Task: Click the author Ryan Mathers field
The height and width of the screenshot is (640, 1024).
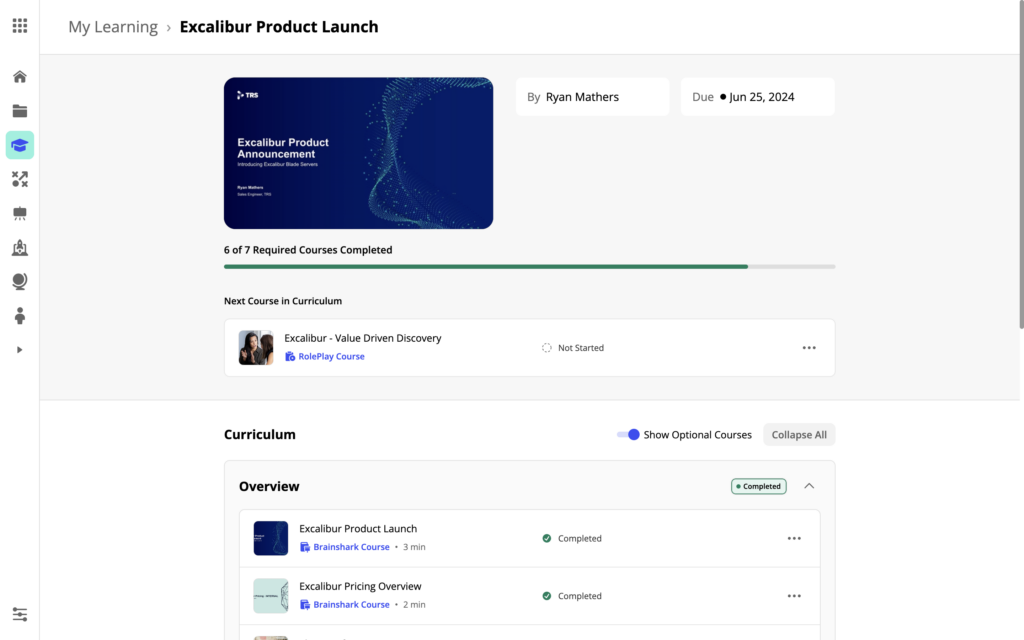Action: coord(592,97)
